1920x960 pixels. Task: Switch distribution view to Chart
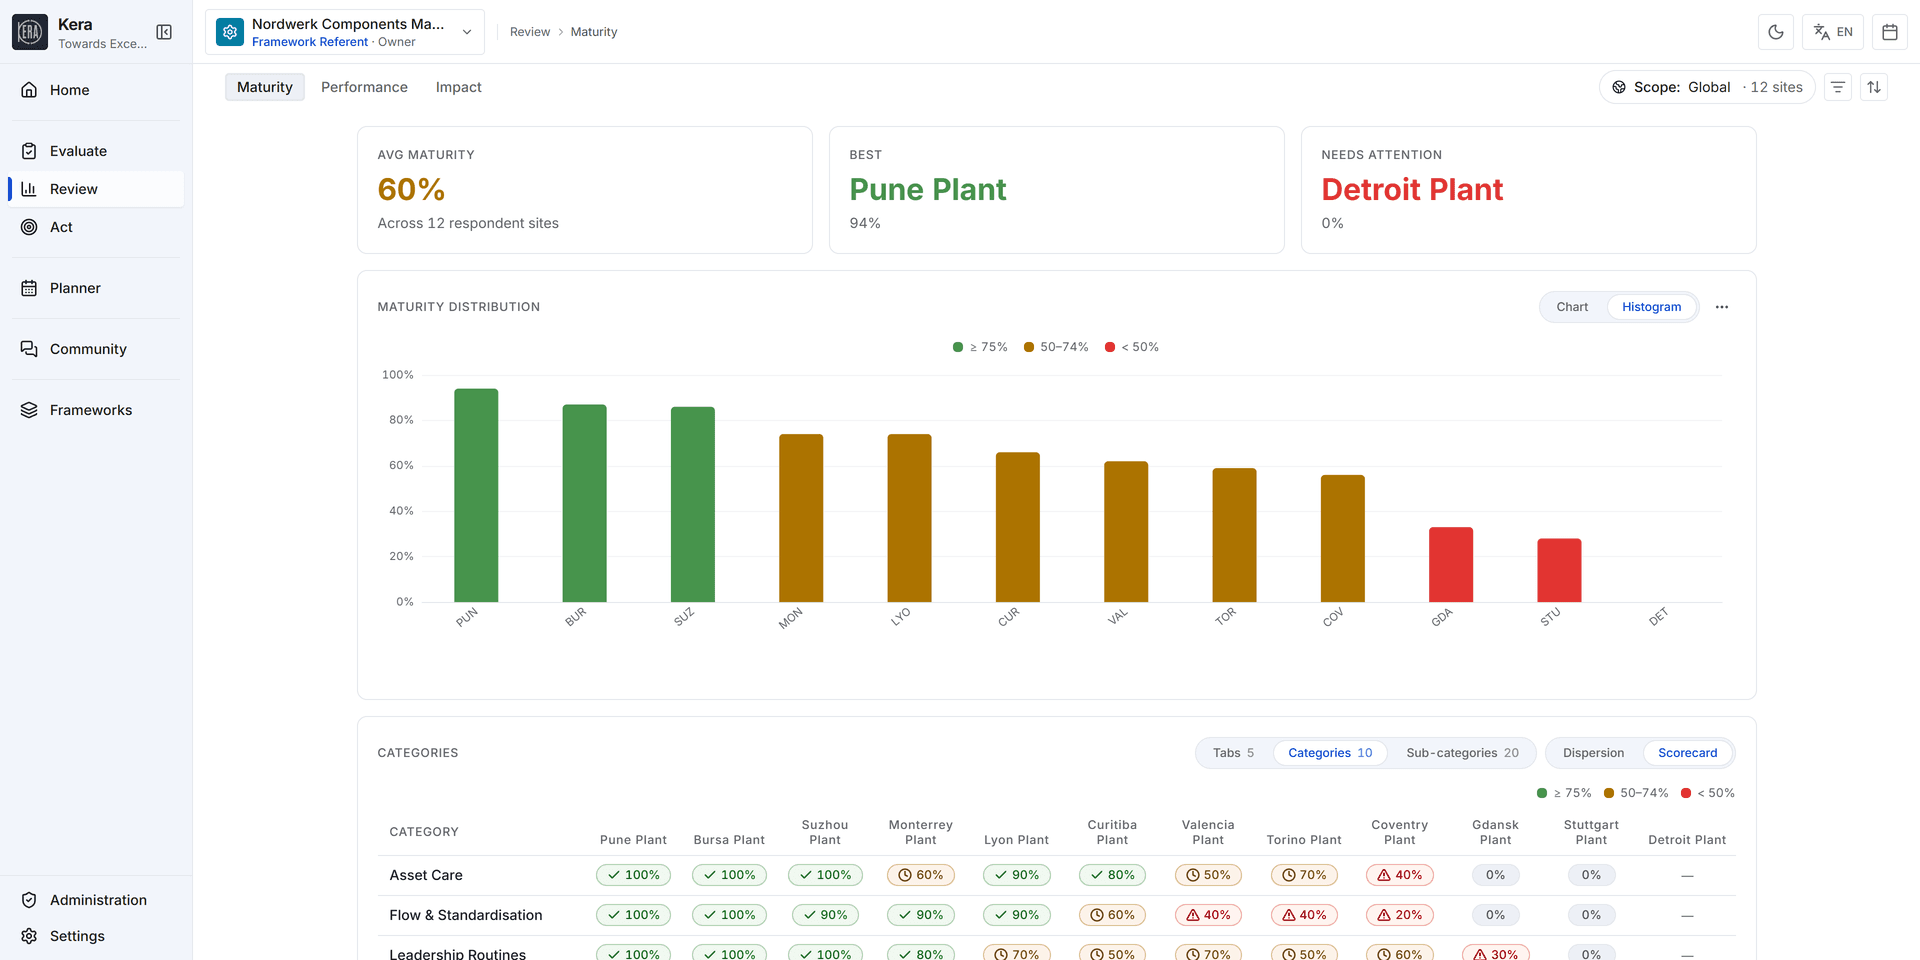tap(1572, 307)
